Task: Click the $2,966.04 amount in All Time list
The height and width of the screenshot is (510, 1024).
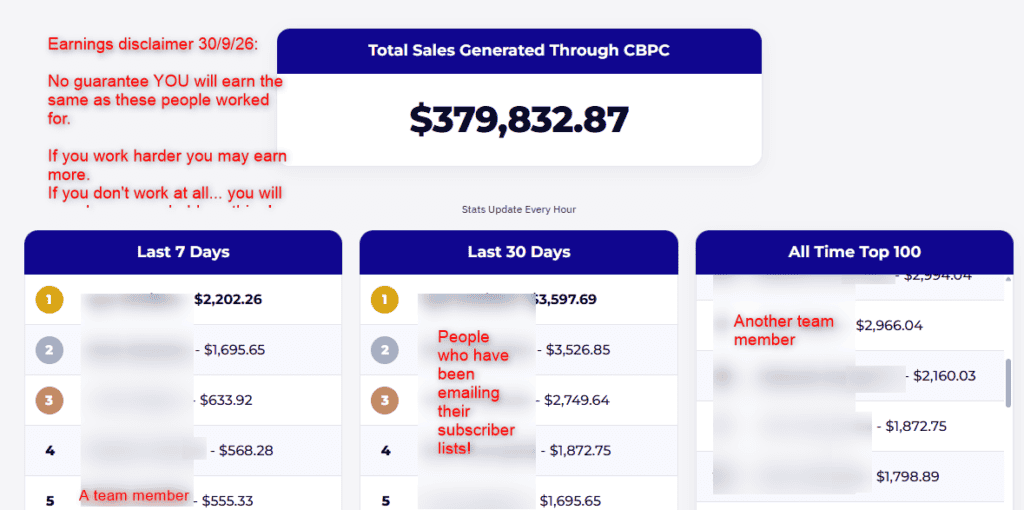Action: click(x=889, y=325)
